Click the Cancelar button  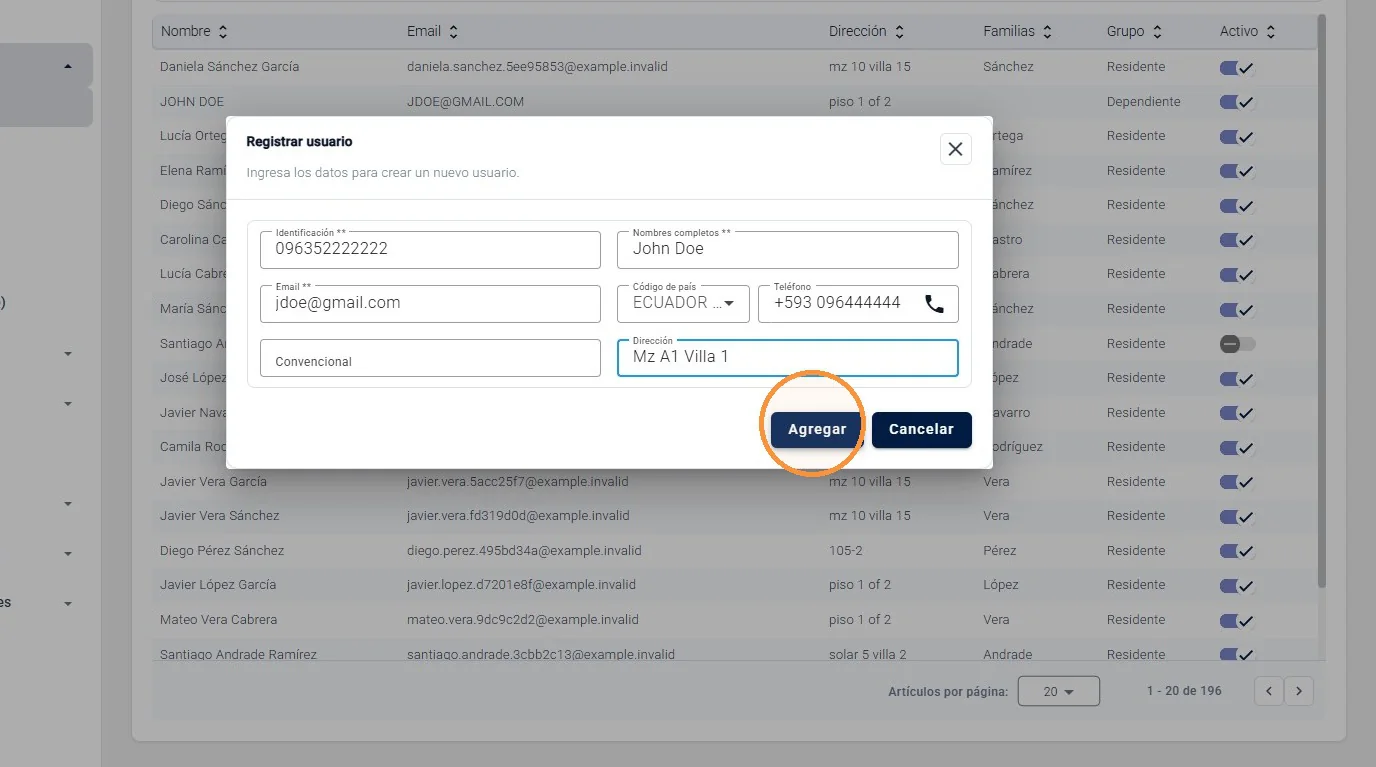click(921, 429)
